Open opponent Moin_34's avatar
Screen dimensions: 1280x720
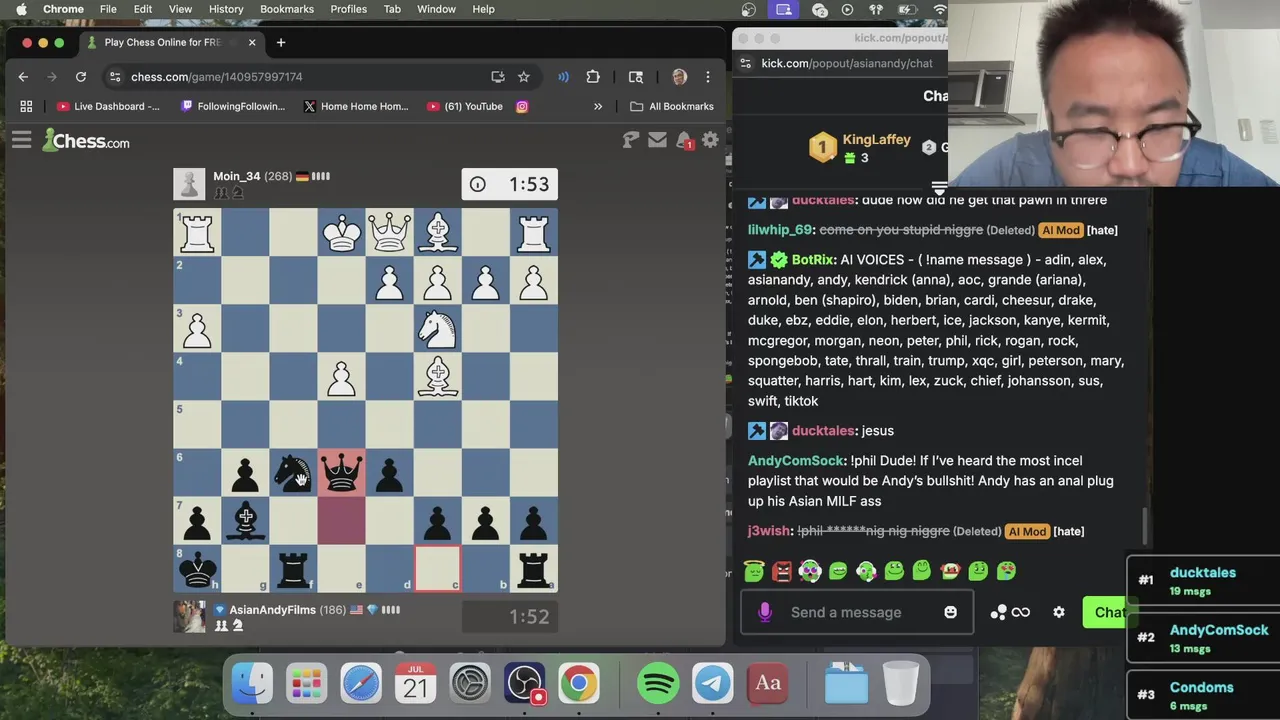(x=189, y=184)
